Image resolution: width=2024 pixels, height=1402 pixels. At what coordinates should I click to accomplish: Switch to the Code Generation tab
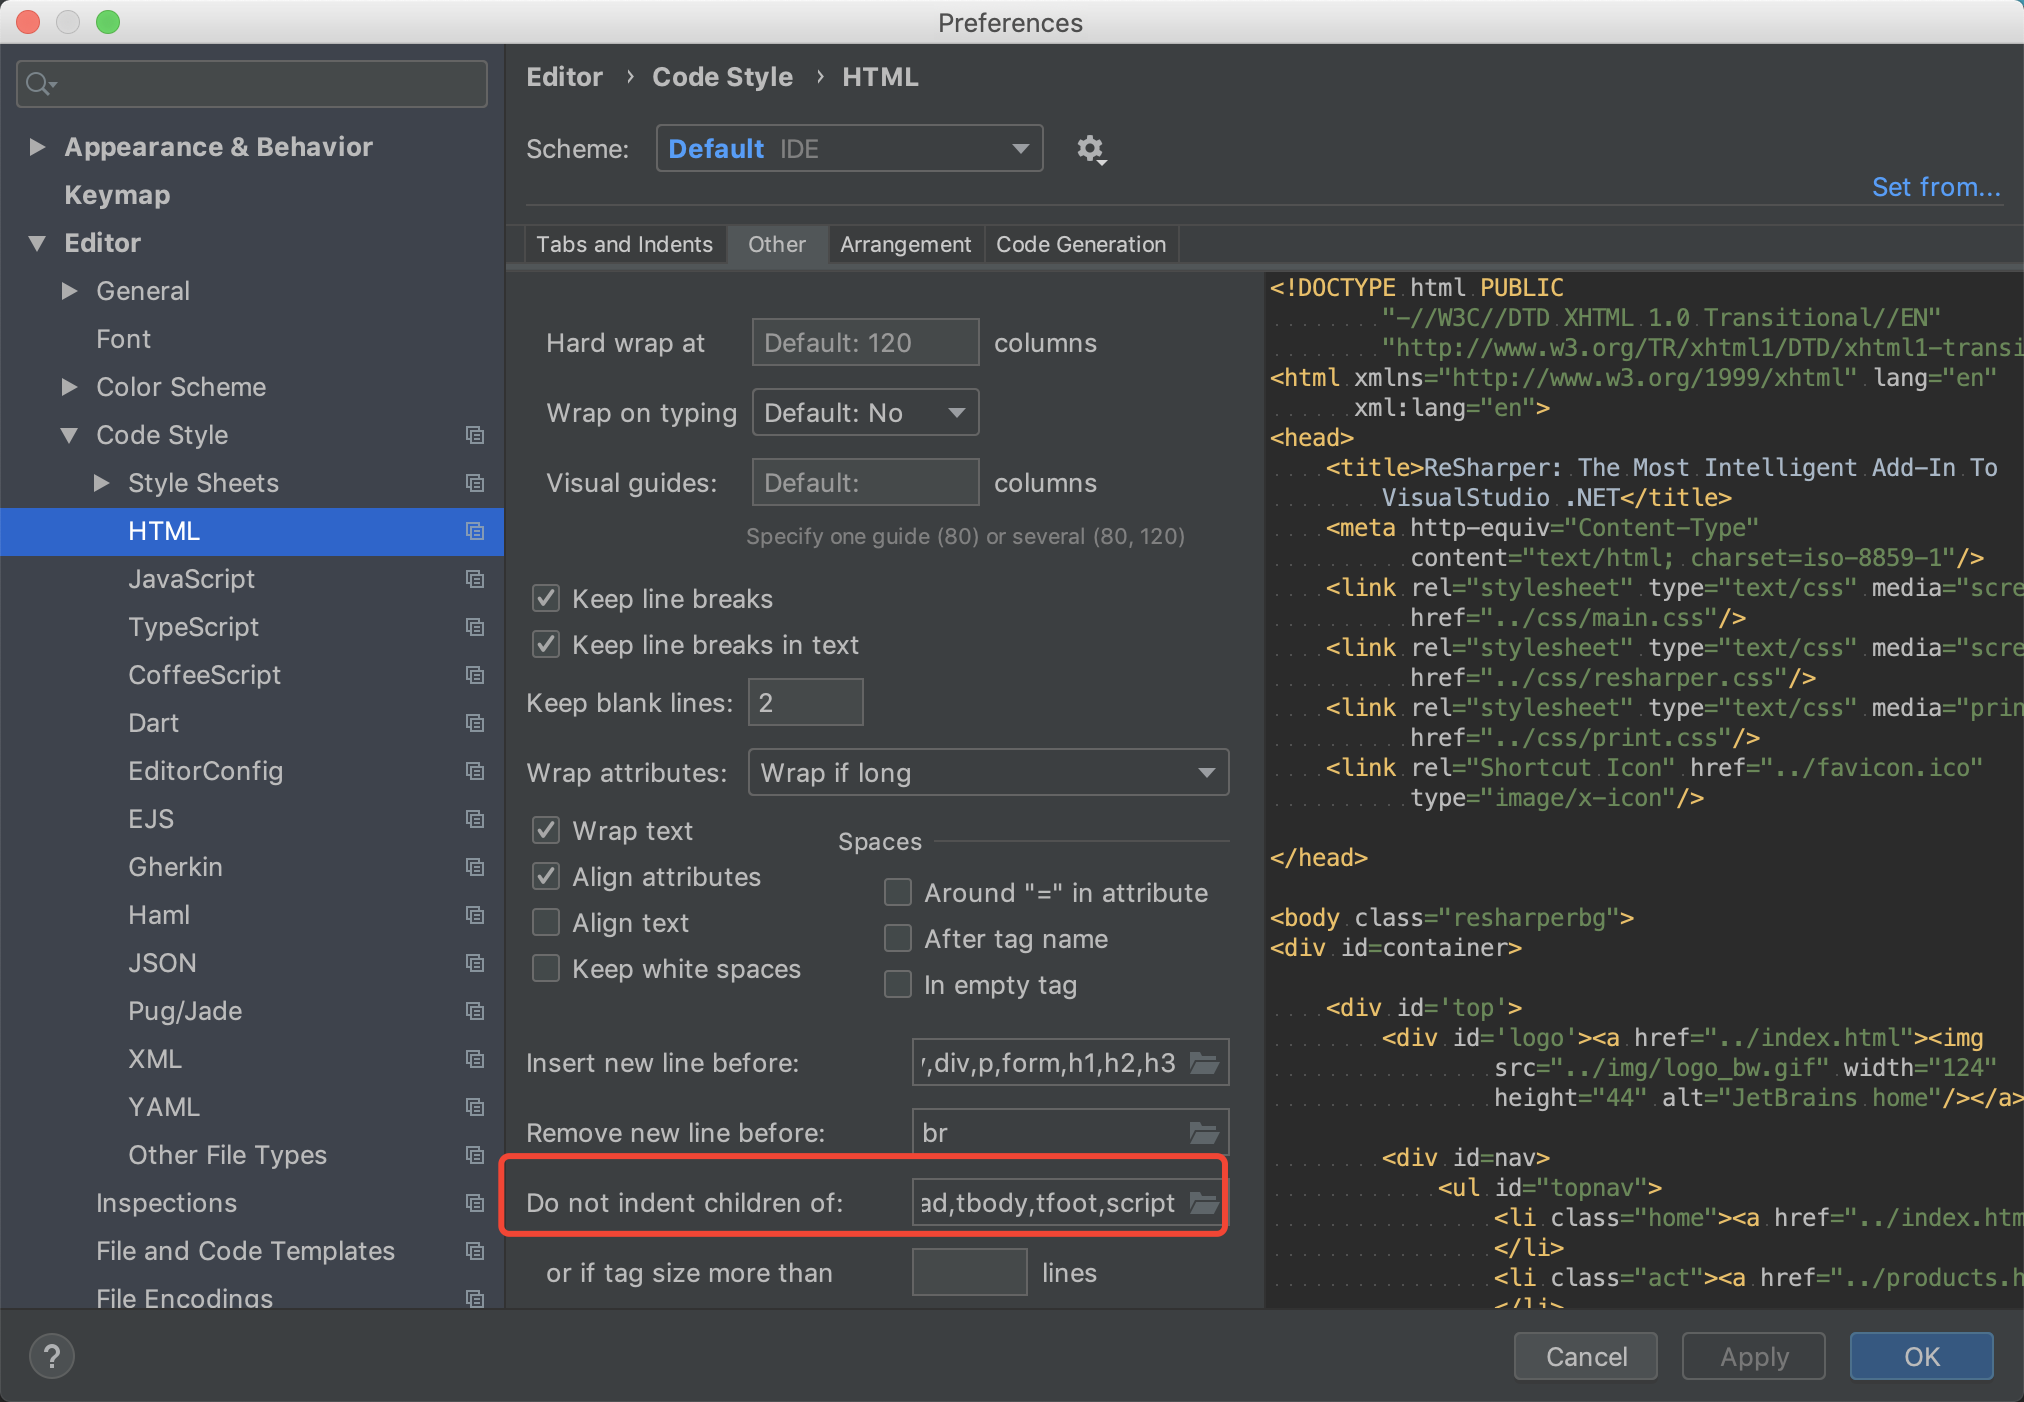(1080, 245)
